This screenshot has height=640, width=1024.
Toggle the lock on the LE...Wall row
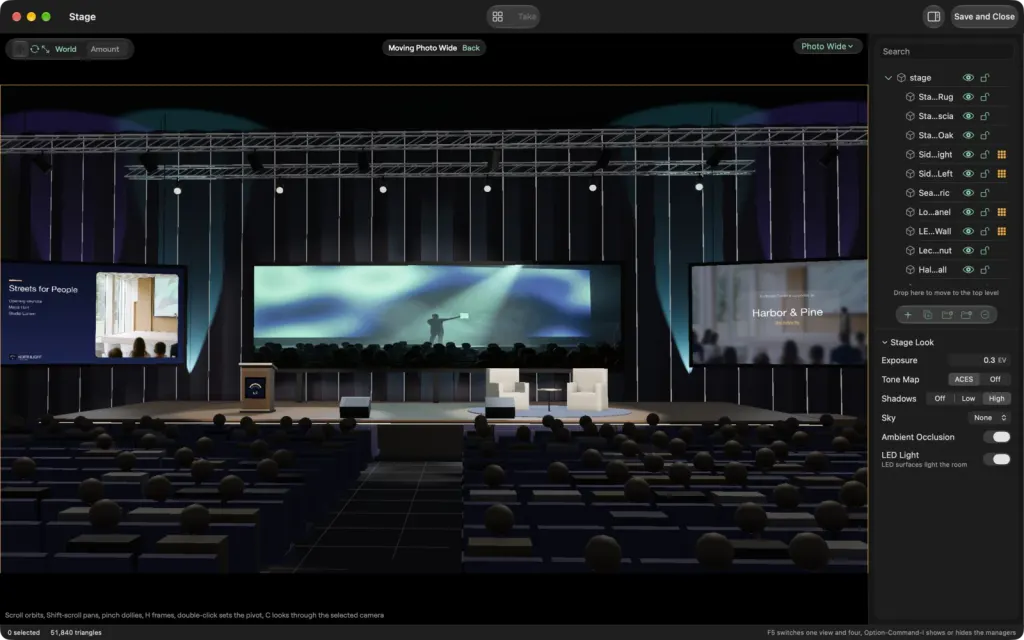tap(985, 231)
